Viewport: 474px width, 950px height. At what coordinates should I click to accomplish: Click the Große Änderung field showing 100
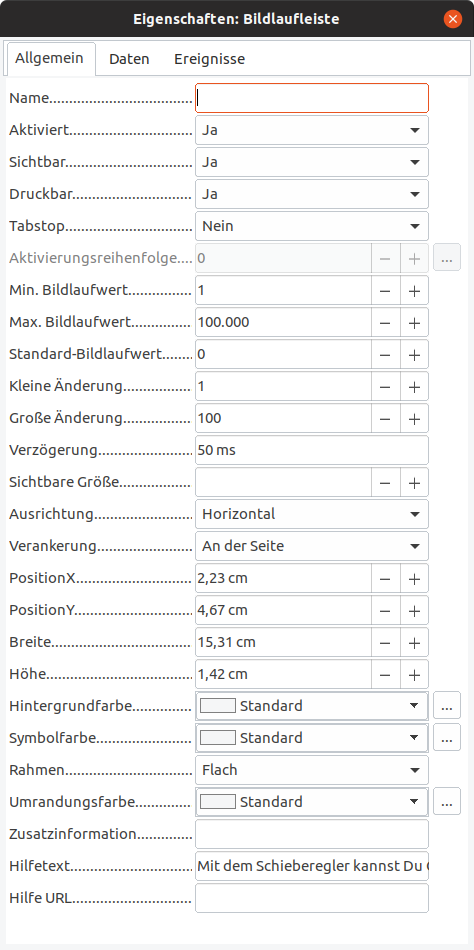point(283,418)
